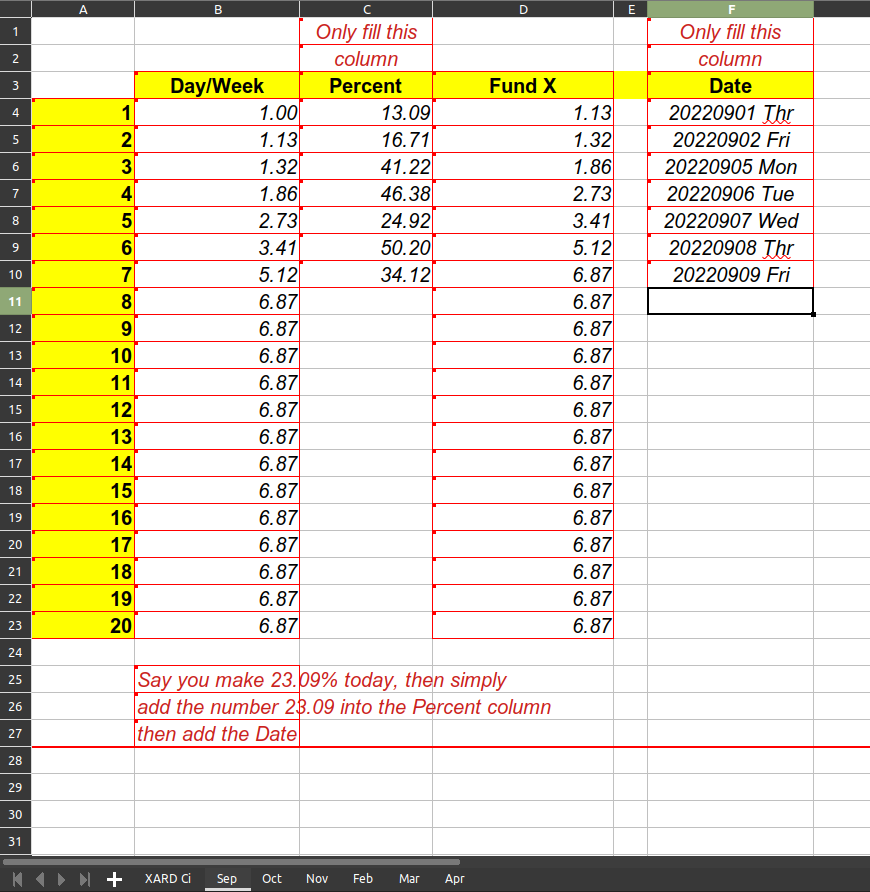Click the 'Say you make 23.09% today' note
The height and width of the screenshot is (892, 870).
pos(322,680)
